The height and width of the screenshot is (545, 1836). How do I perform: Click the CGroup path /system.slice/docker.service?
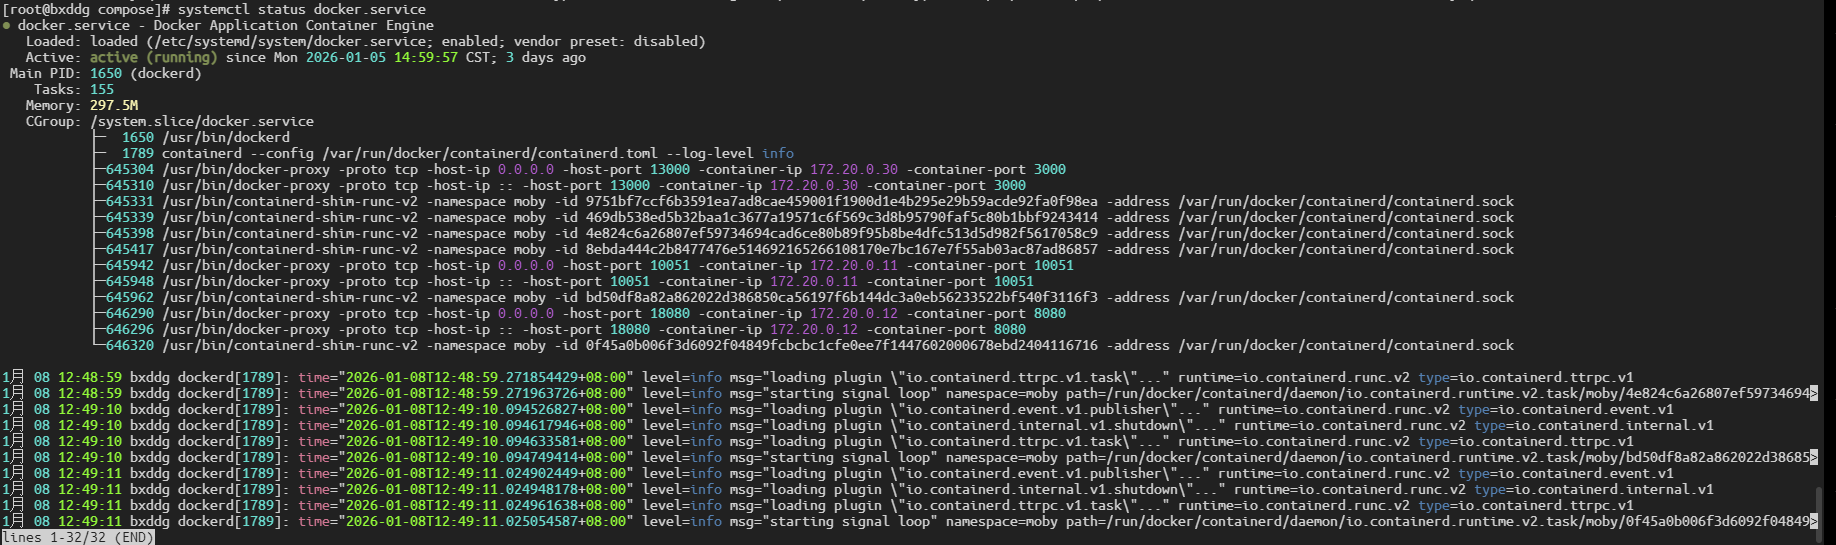[x=202, y=122]
